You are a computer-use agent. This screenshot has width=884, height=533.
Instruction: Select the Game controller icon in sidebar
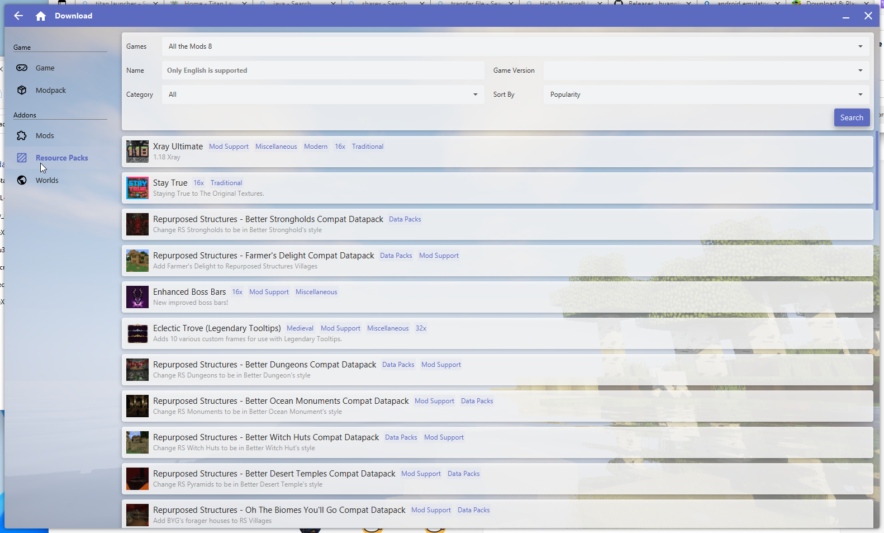[22, 68]
